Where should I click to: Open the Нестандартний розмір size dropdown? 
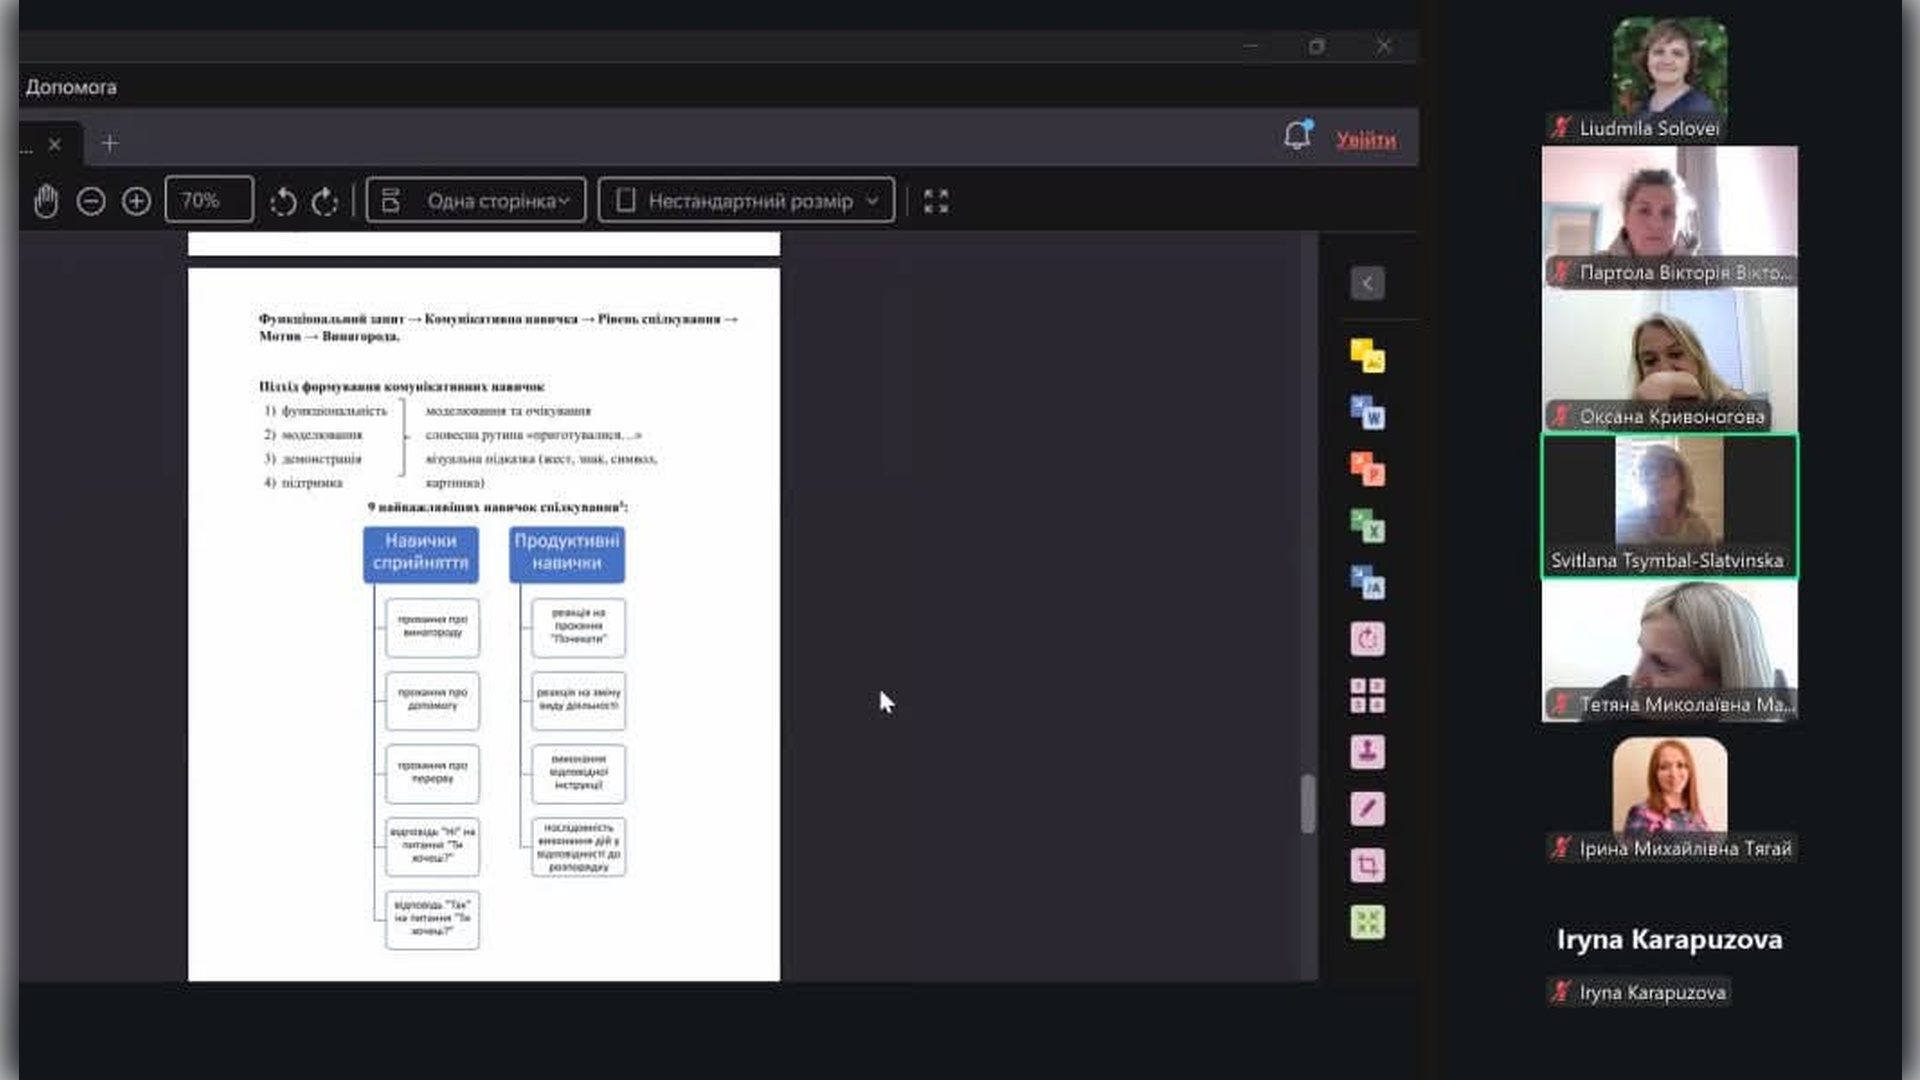coord(746,201)
